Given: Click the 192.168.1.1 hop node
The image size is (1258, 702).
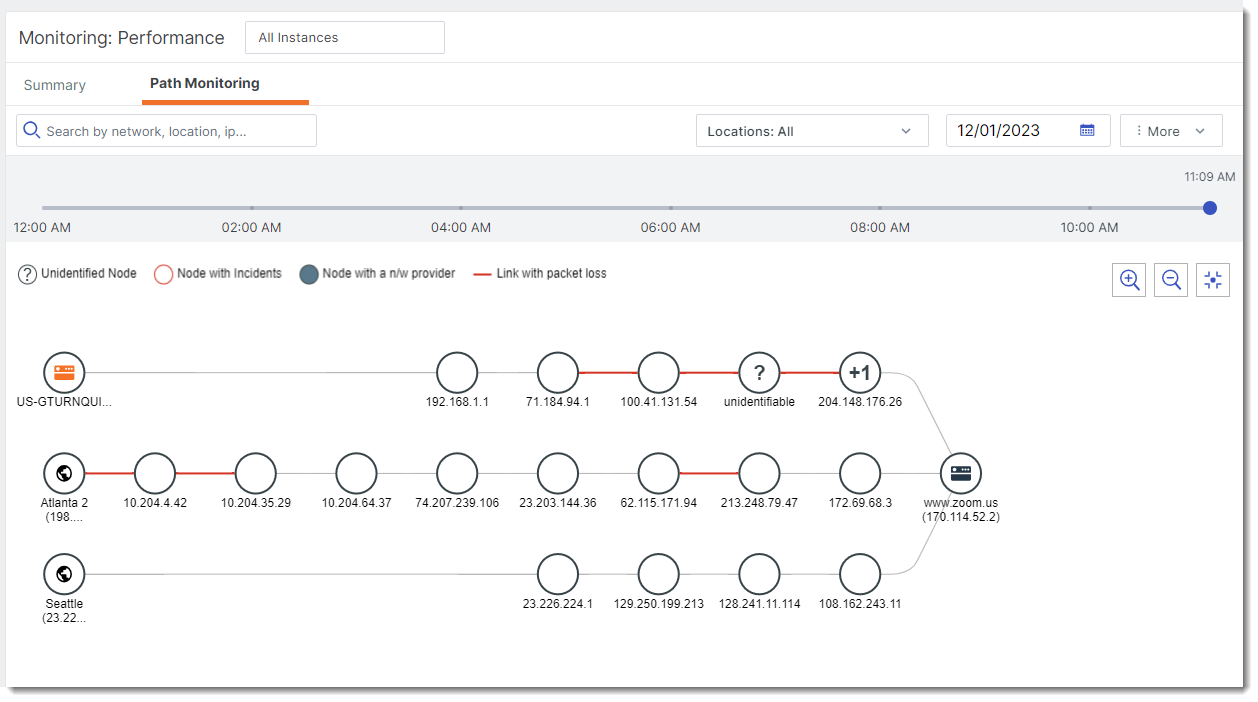Looking at the screenshot, I should click(457, 373).
